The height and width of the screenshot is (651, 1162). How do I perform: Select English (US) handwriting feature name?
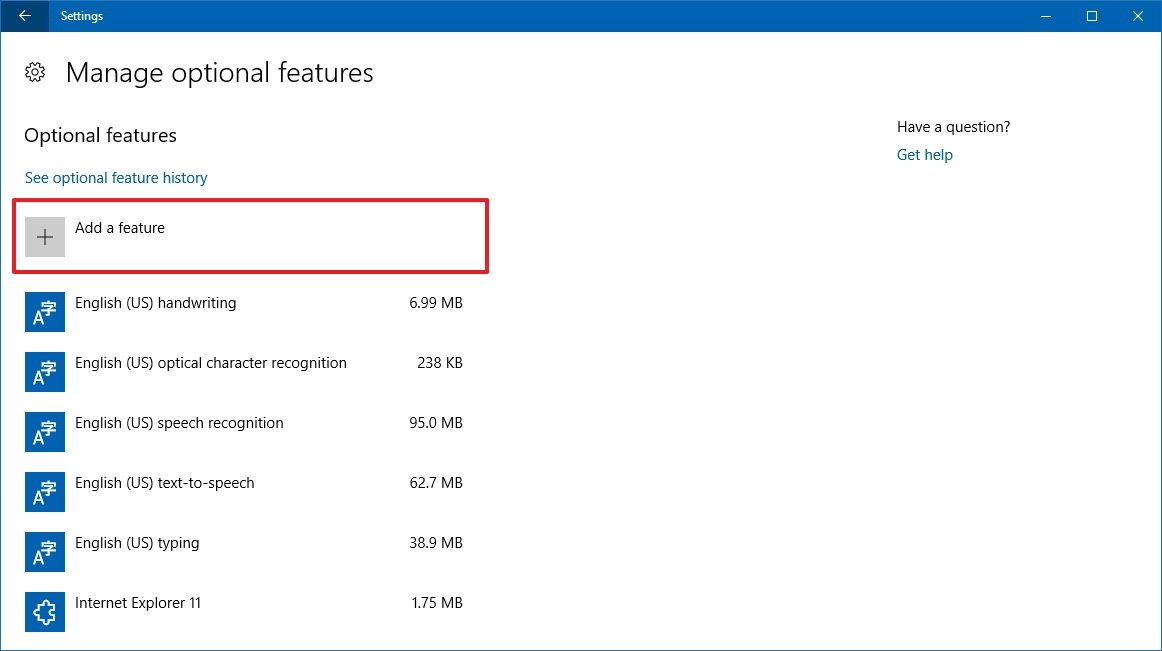(156, 303)
